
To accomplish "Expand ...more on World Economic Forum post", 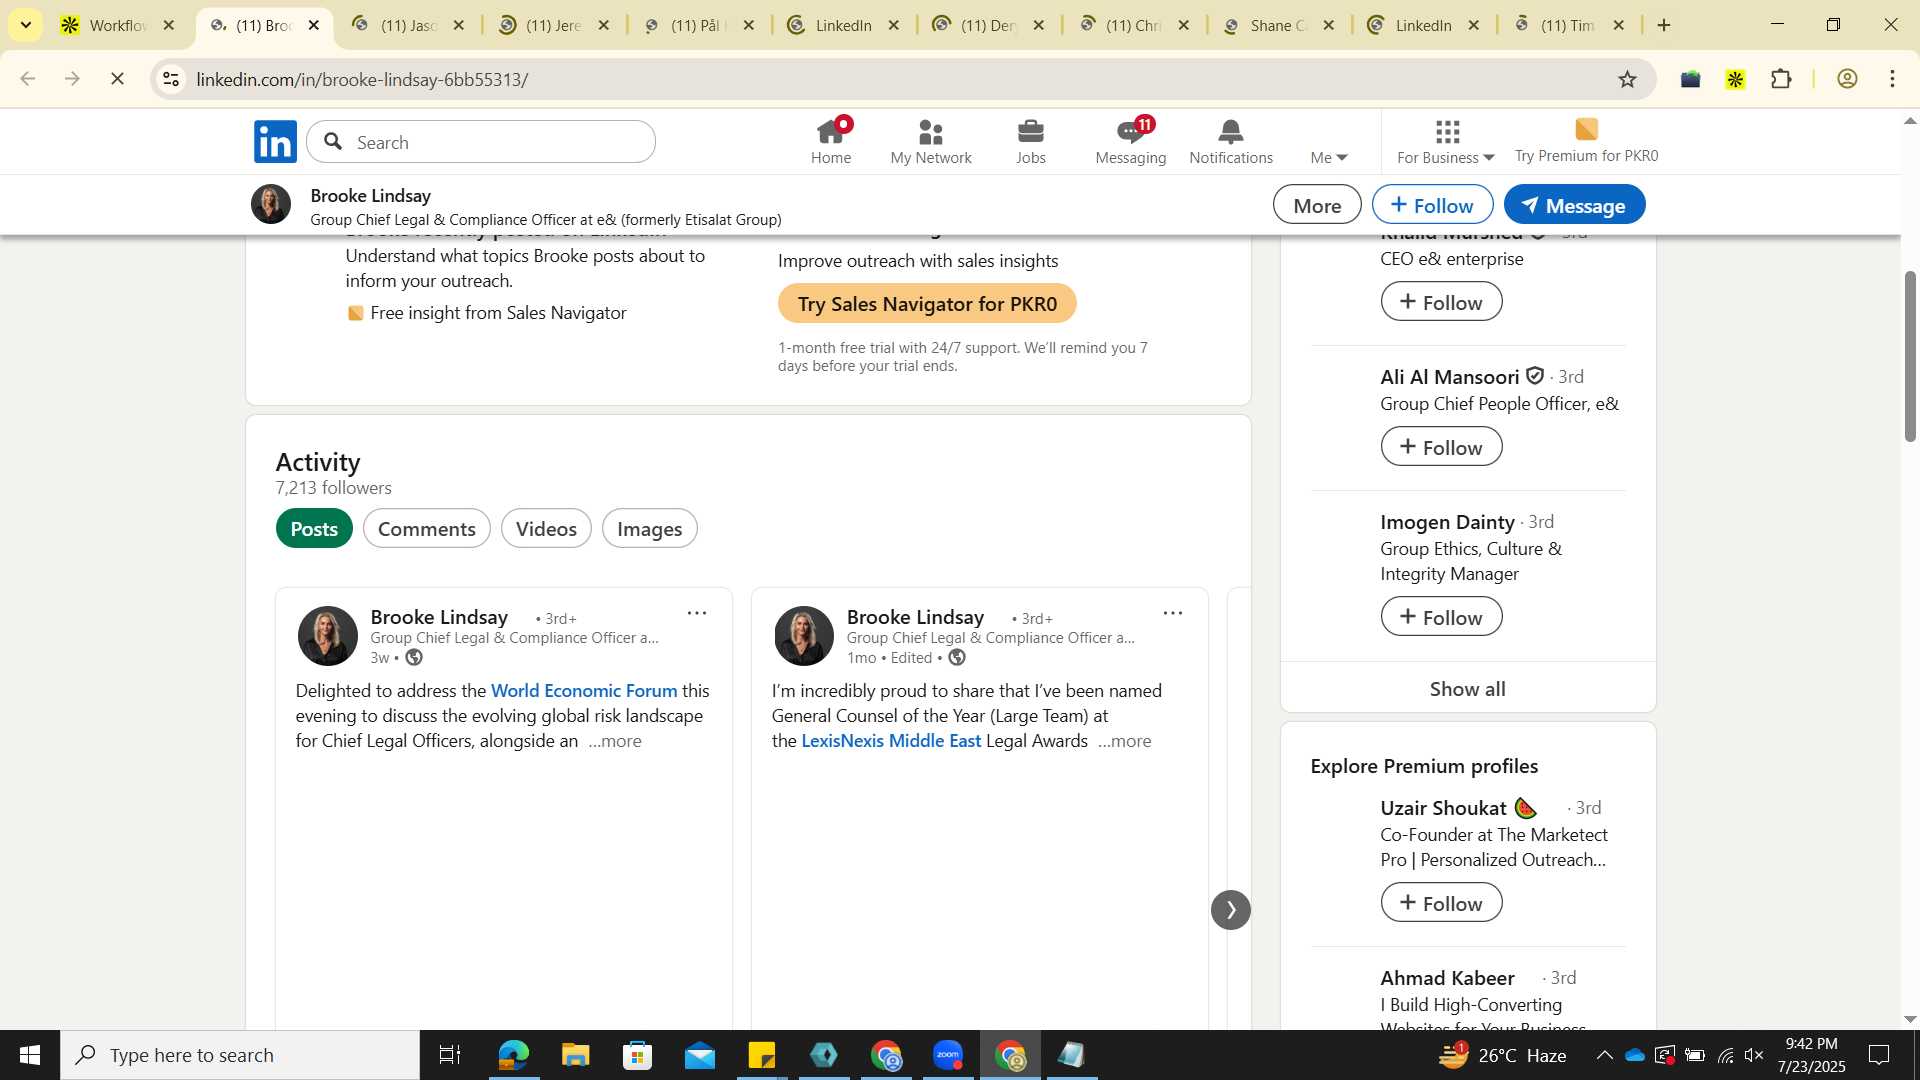I will click(x=615, y=742).
